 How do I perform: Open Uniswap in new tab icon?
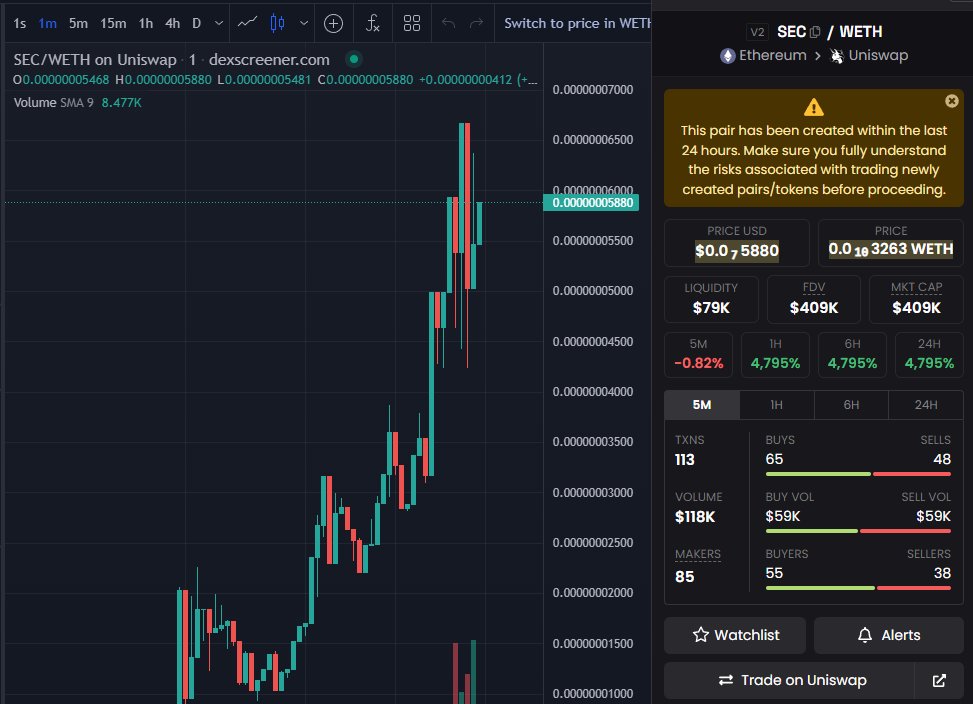pyautogui.click(x=939, y=680)
